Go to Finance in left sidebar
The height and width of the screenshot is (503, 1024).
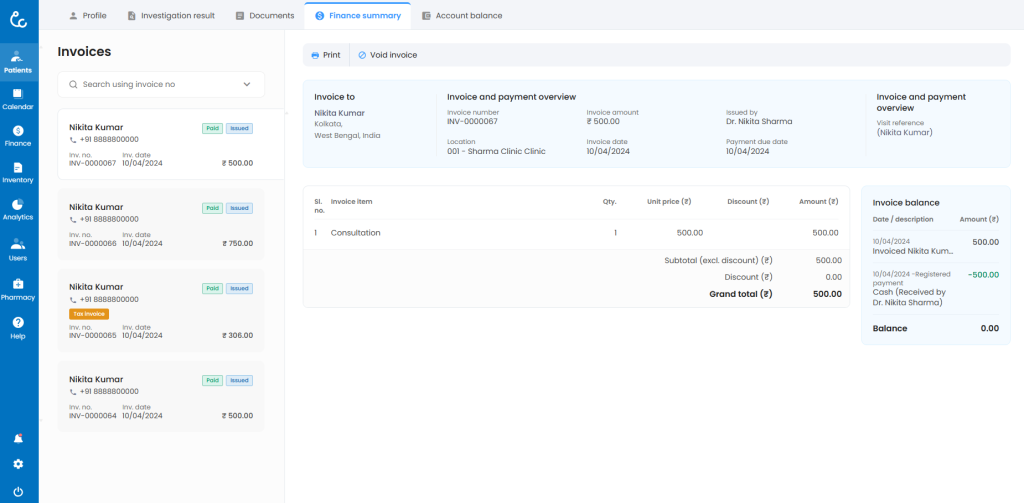click(18, 135)
